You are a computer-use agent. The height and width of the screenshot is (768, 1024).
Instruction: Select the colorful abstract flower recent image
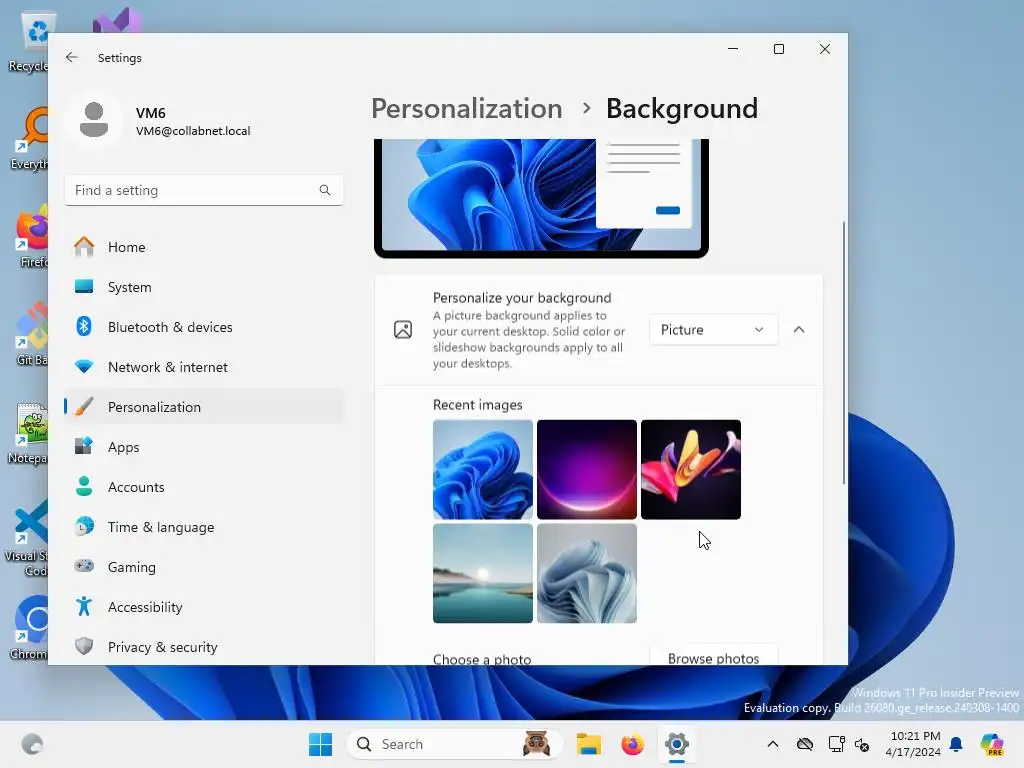tap(690, 470)
